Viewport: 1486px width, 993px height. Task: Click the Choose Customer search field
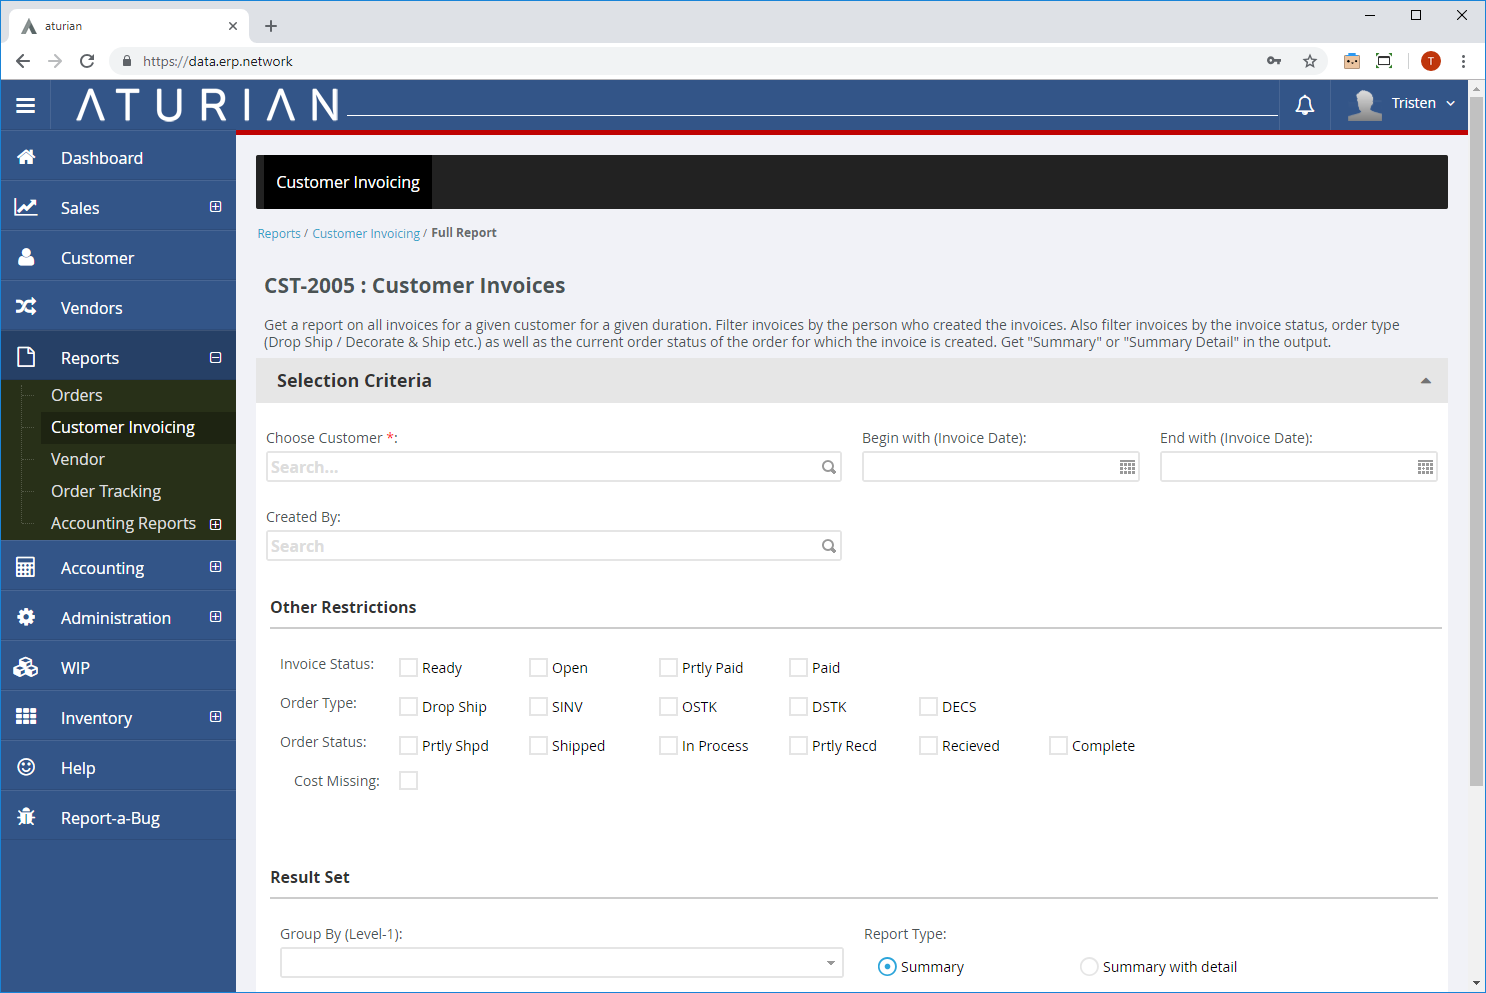click(x=540, y=467)
